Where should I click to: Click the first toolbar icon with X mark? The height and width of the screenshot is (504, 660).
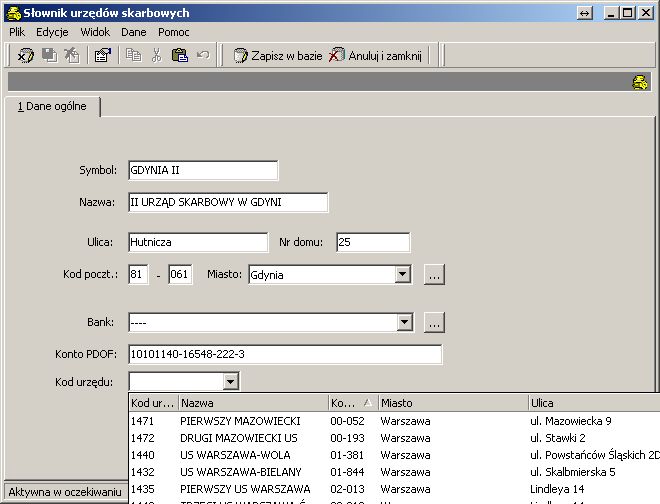[x=25, y=55]
